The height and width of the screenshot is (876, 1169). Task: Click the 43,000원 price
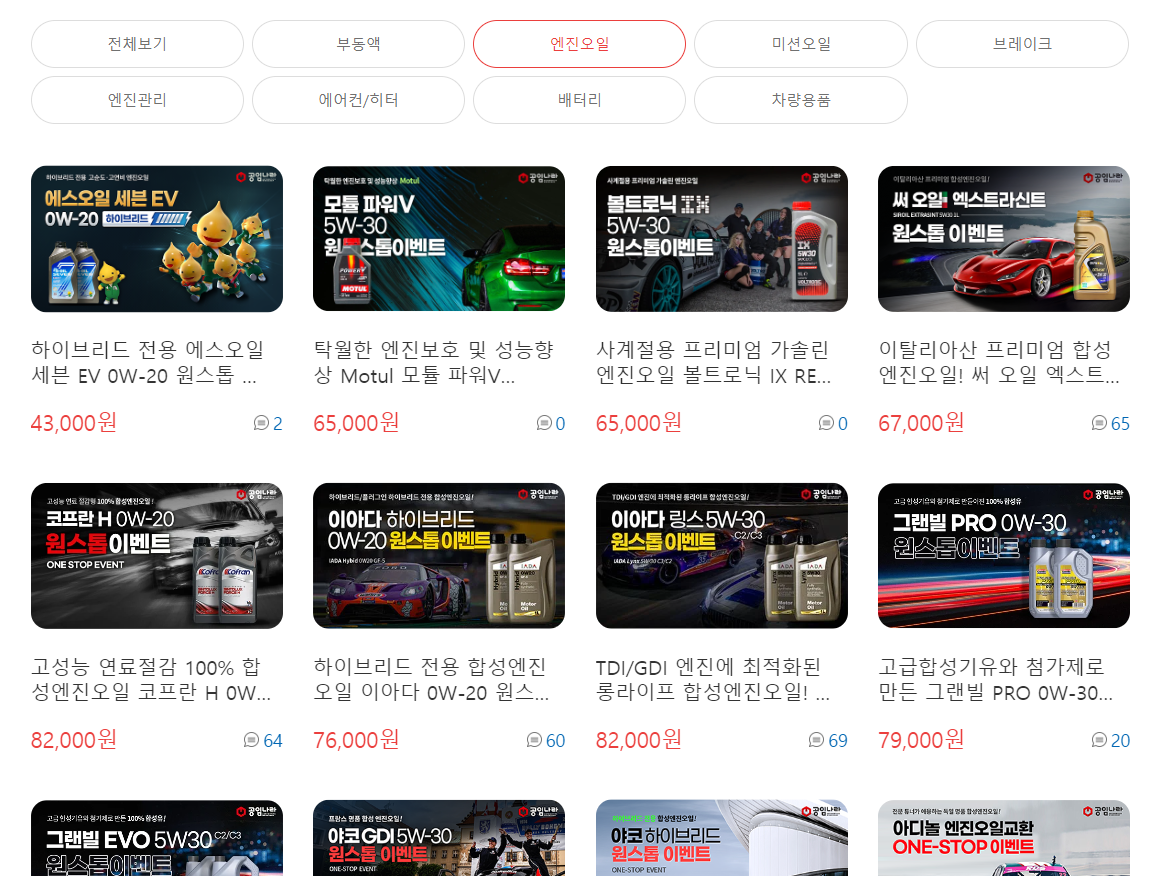click(74, 423)
